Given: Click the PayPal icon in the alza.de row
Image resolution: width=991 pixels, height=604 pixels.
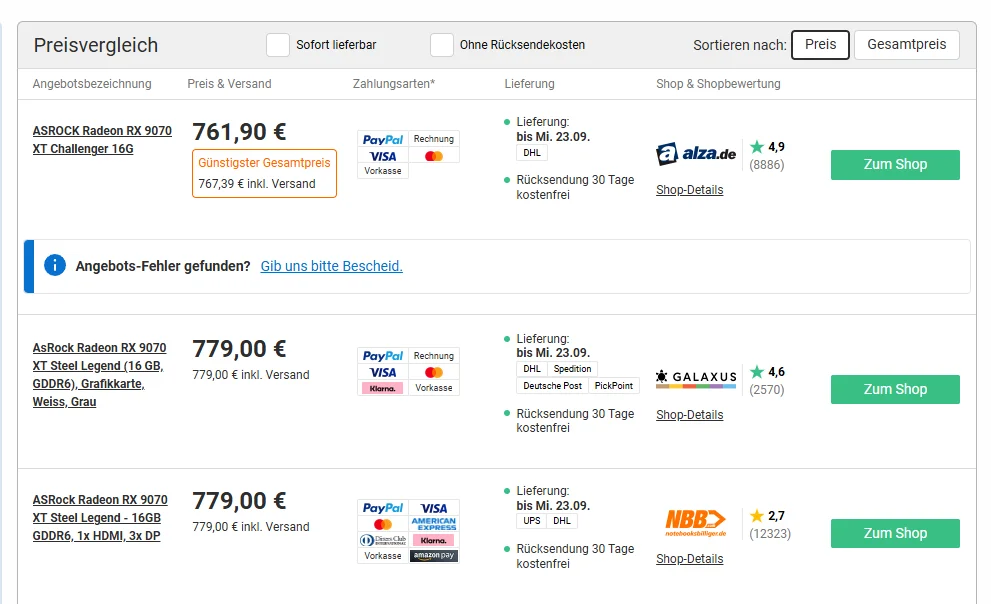Looking at the screenshot, I should click(383, 140).
